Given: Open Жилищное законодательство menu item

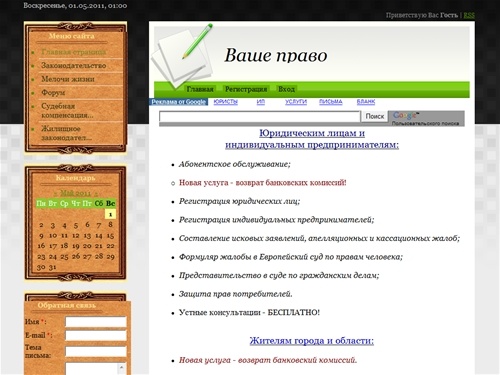Looking at the screenshot, I should click(x=66, y=133).
